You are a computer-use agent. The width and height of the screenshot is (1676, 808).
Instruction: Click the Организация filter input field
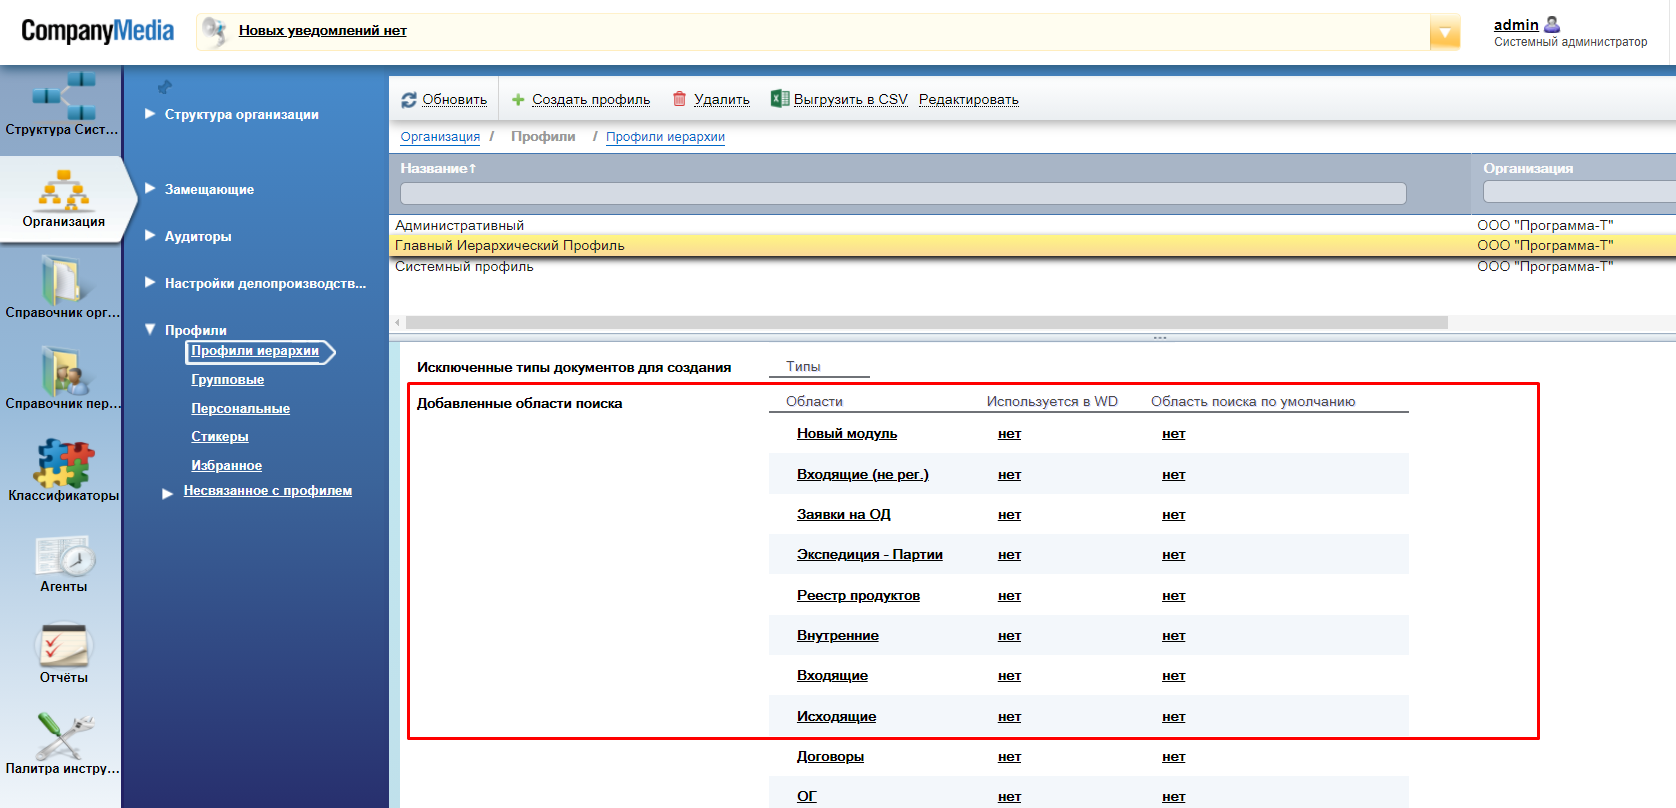tap(1579, 192)
